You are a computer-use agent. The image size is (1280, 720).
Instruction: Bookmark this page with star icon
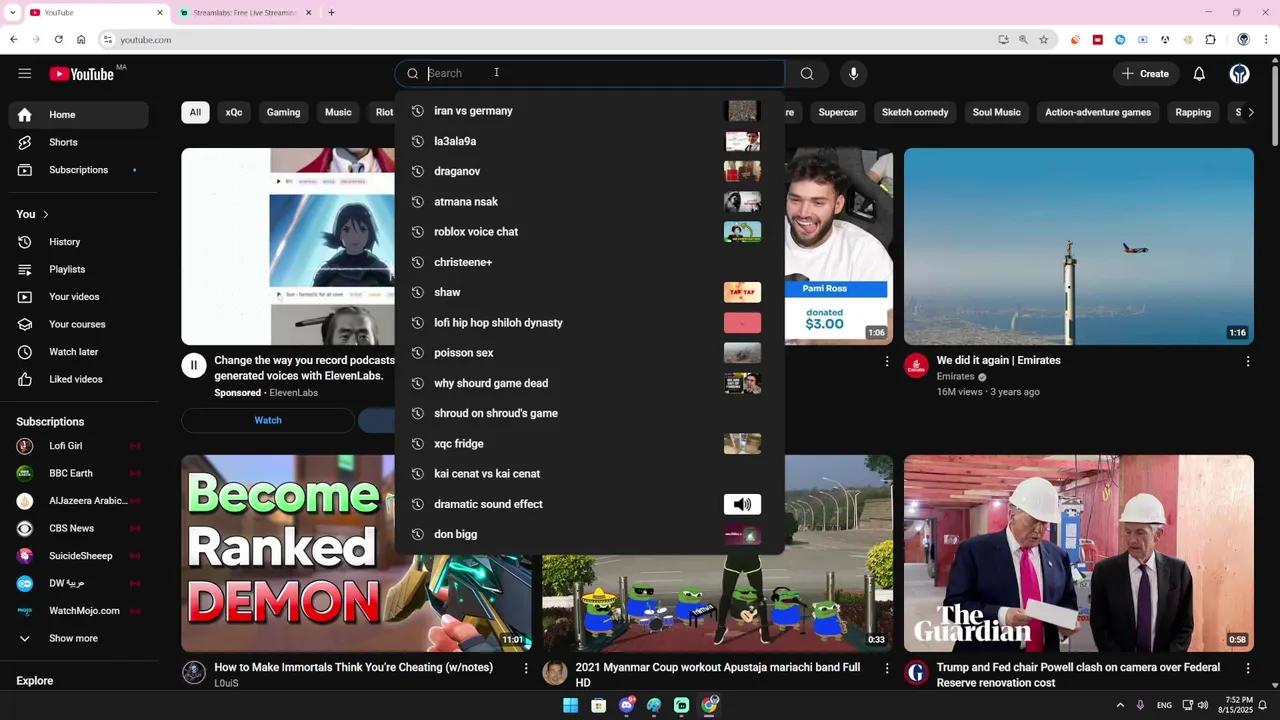(x=1044, y=40)
